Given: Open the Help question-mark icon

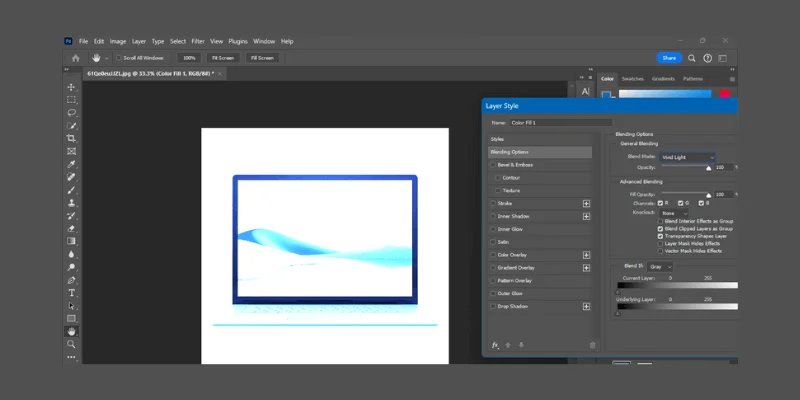Looking at the screenshot, I should click(707, 58).
